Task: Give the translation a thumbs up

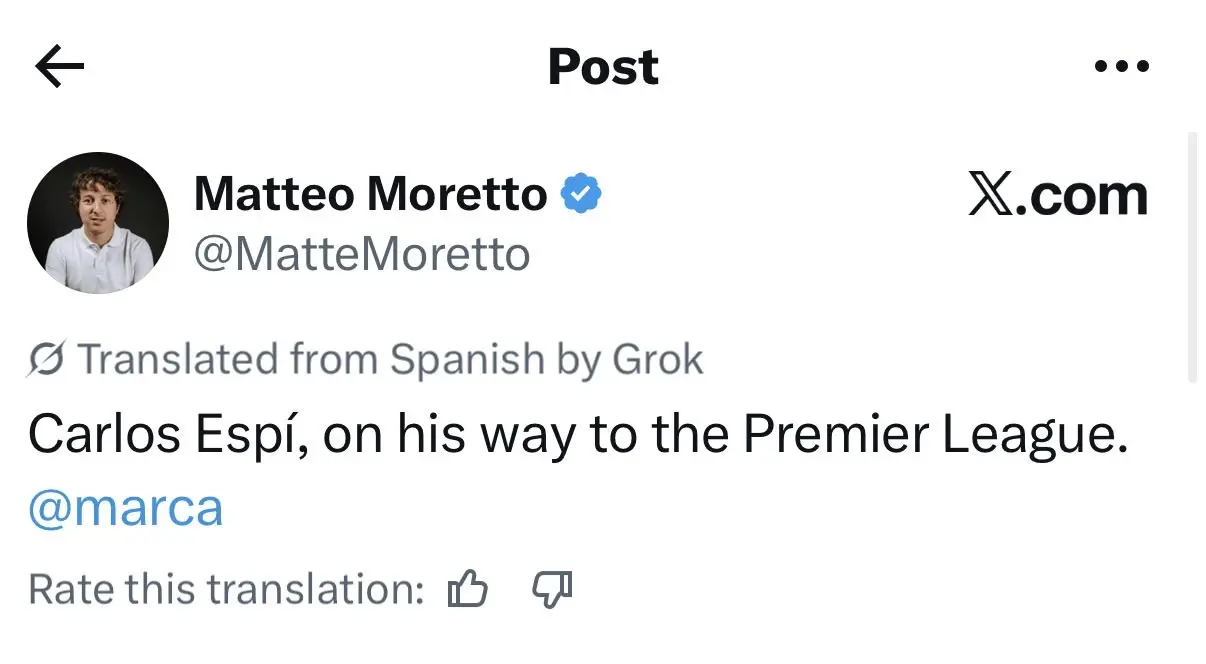Action: pyautogui.click(x=467, y=589)
